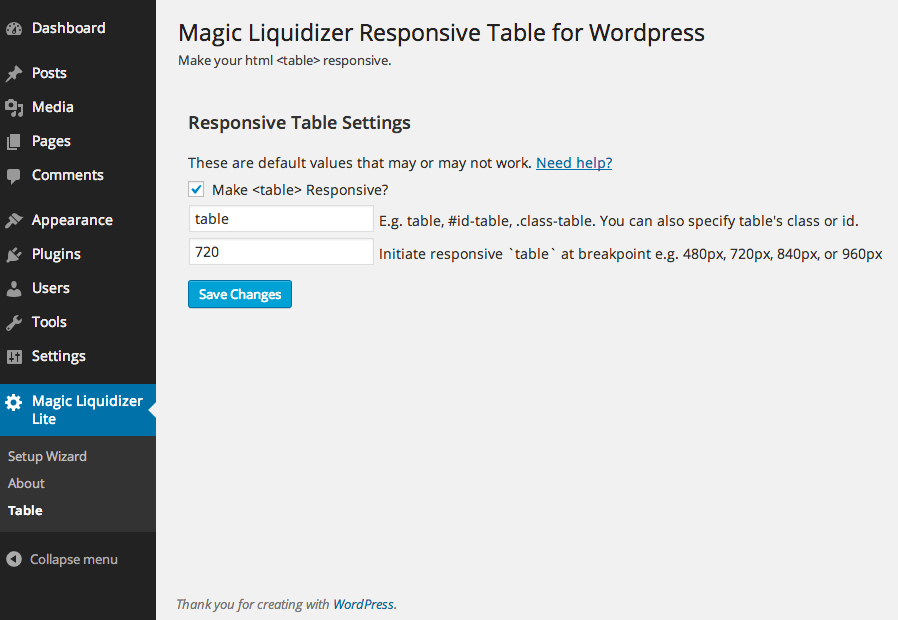This screenshot has height=620, width=898.
Task: Click the Settings sliders icon
Action: [x=14, y=357]
